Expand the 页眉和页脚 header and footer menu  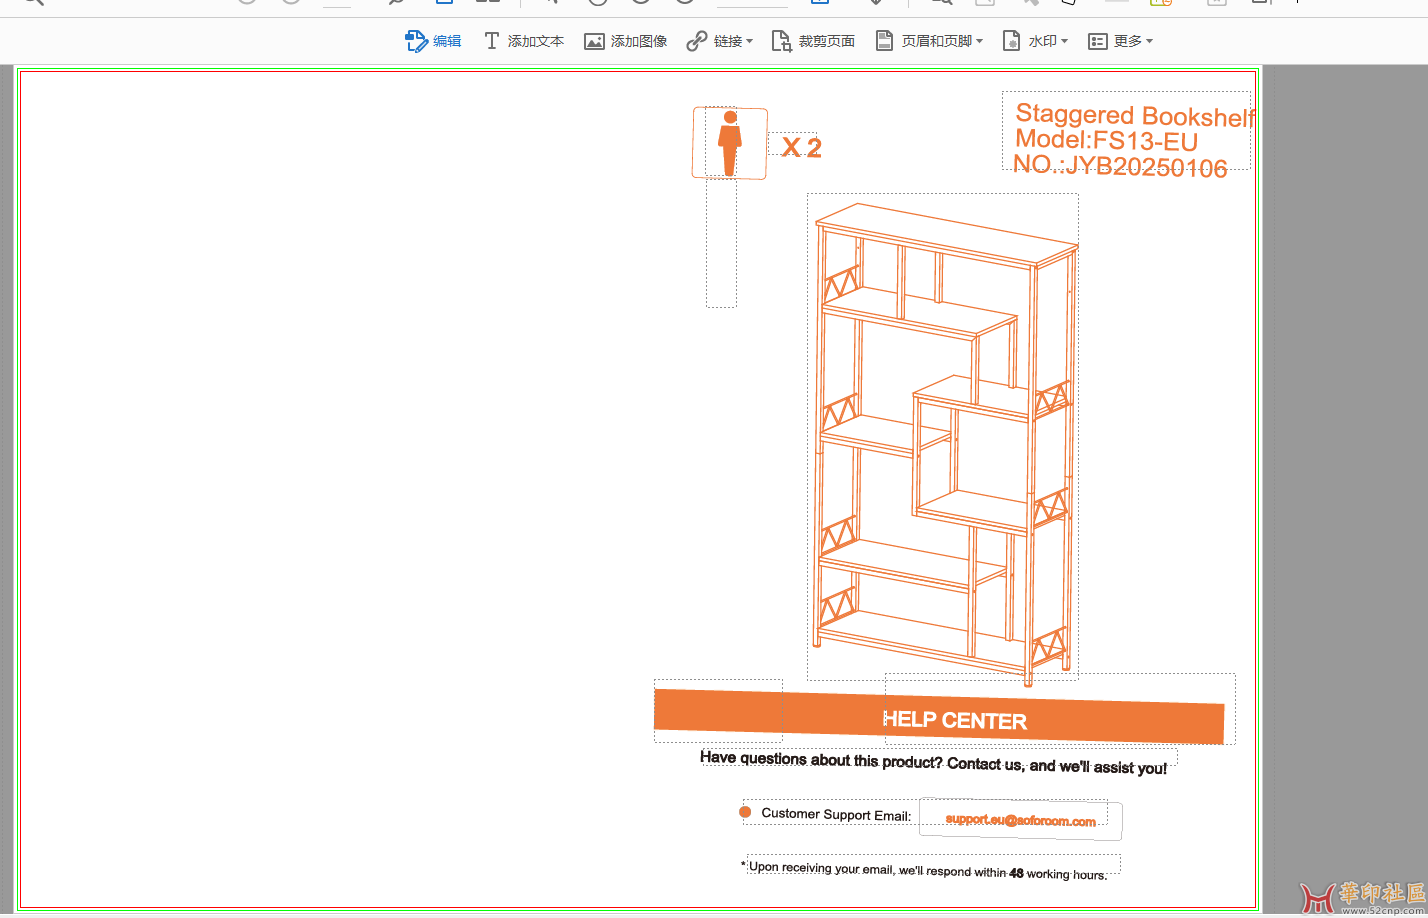tap(929, 41)
